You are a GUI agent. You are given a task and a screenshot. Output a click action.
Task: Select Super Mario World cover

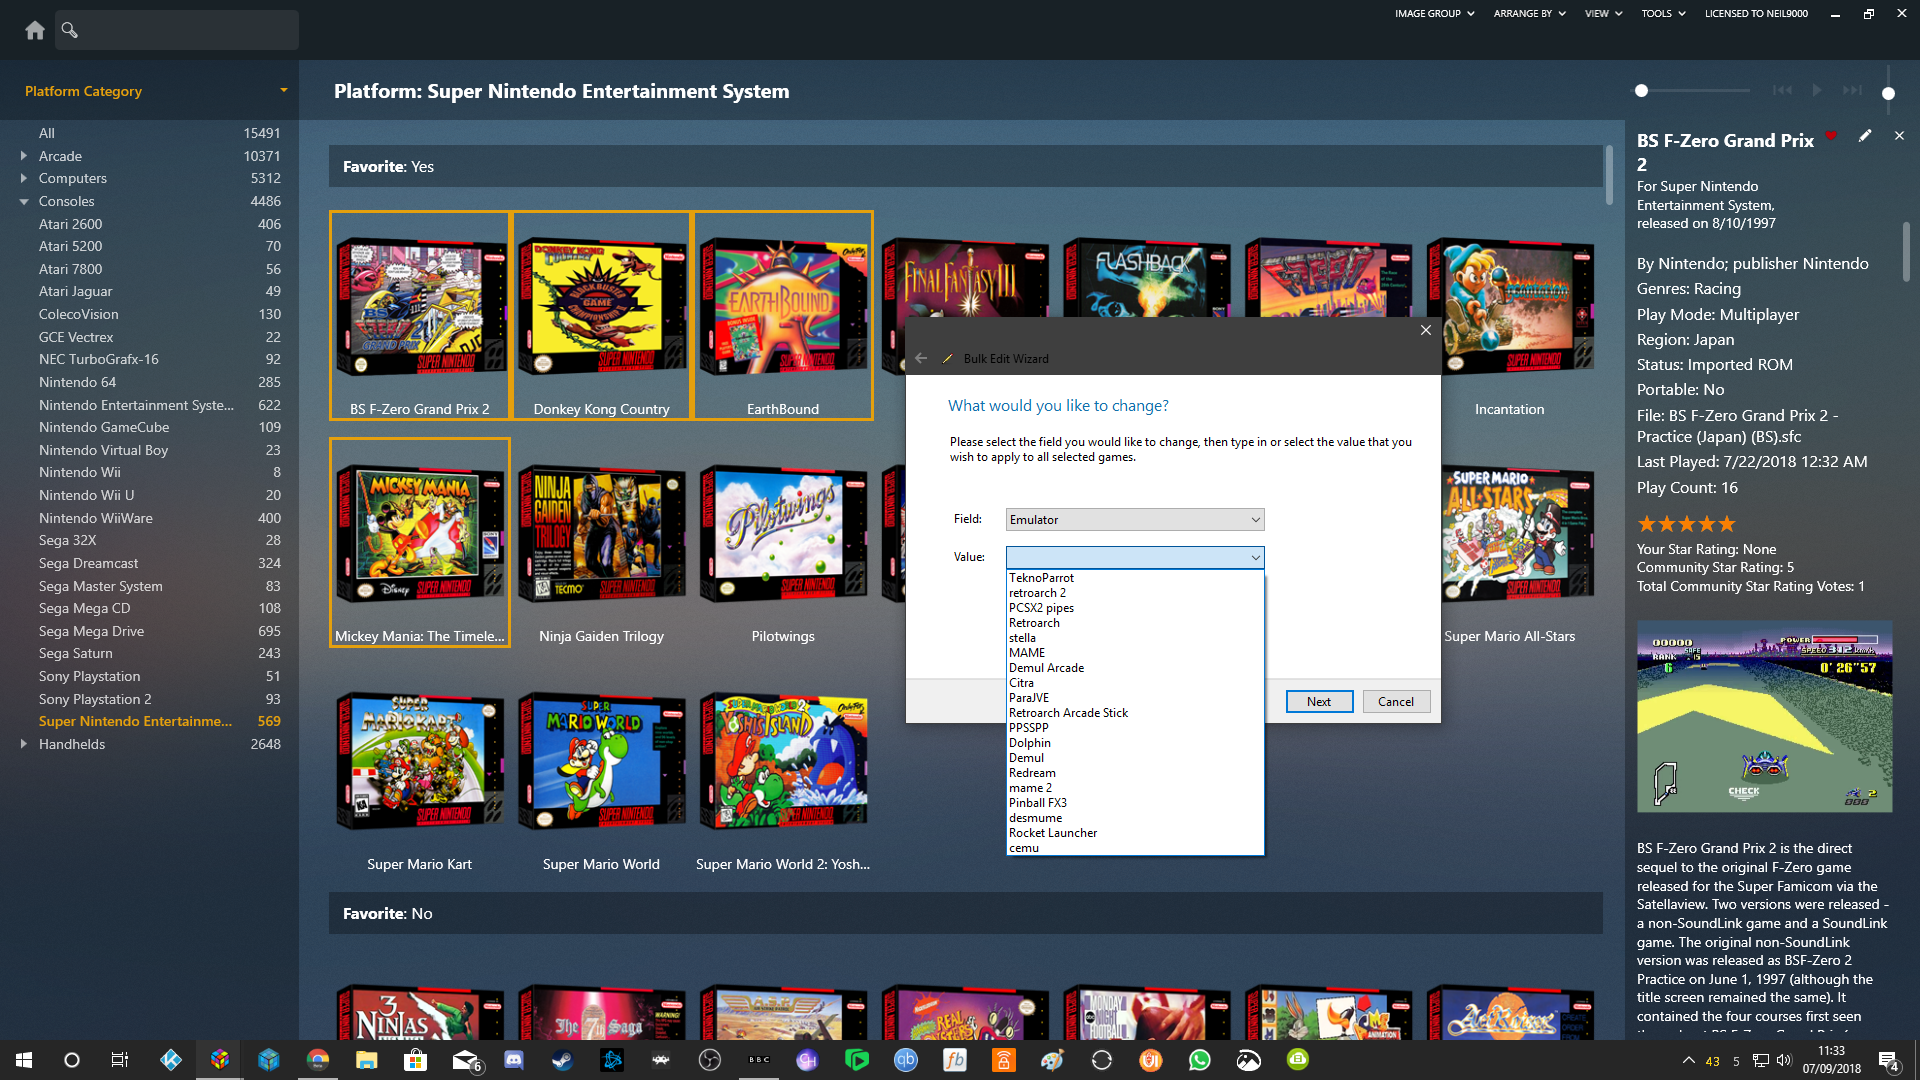pos(601,762)
